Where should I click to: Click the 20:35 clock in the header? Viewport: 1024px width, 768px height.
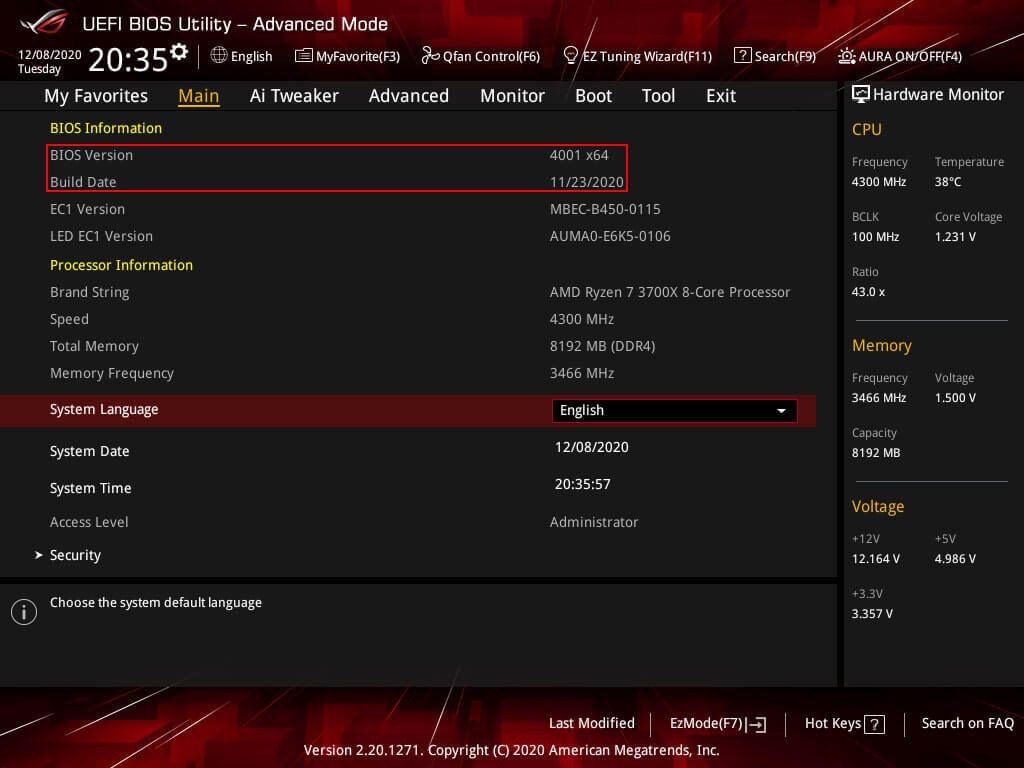128,59
